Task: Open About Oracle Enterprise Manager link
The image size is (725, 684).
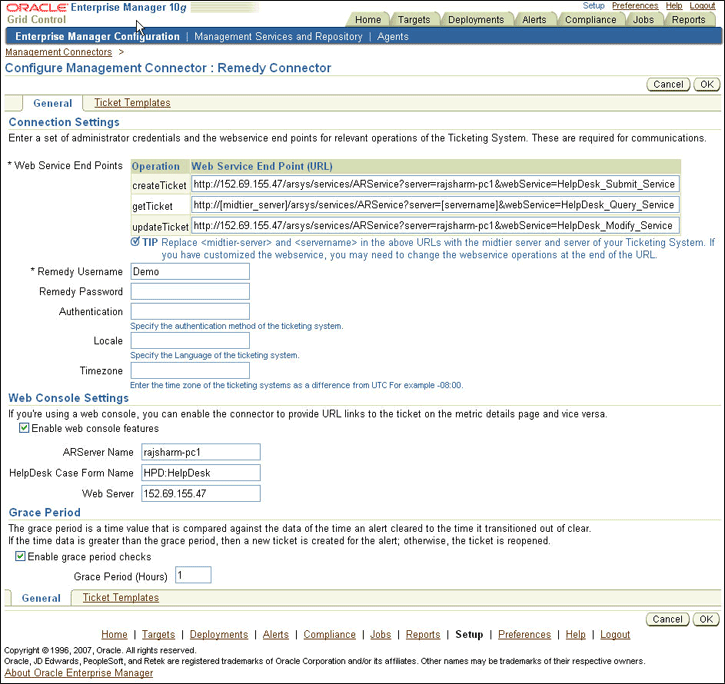Action: [x=79, y=673]
